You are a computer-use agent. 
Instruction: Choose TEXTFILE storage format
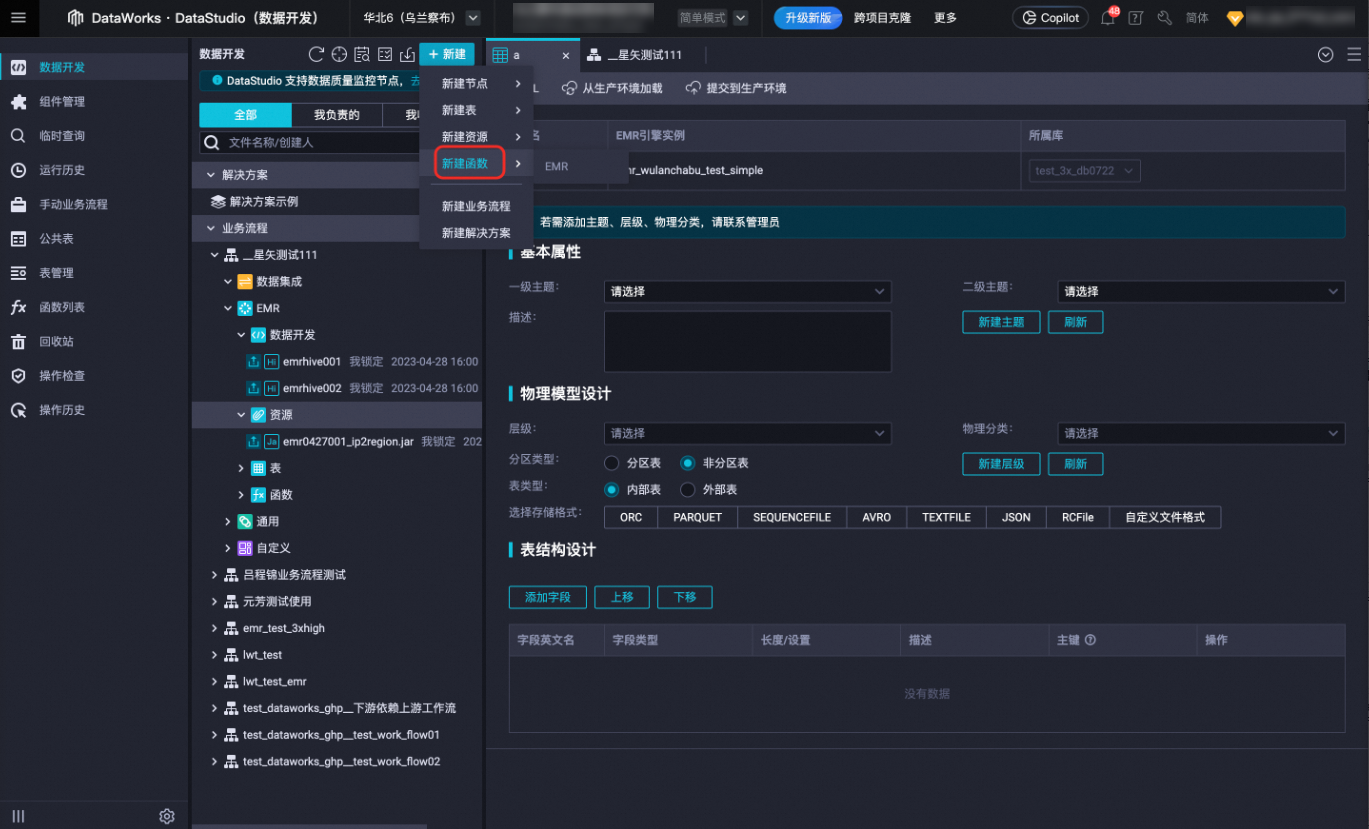[946, 517]
